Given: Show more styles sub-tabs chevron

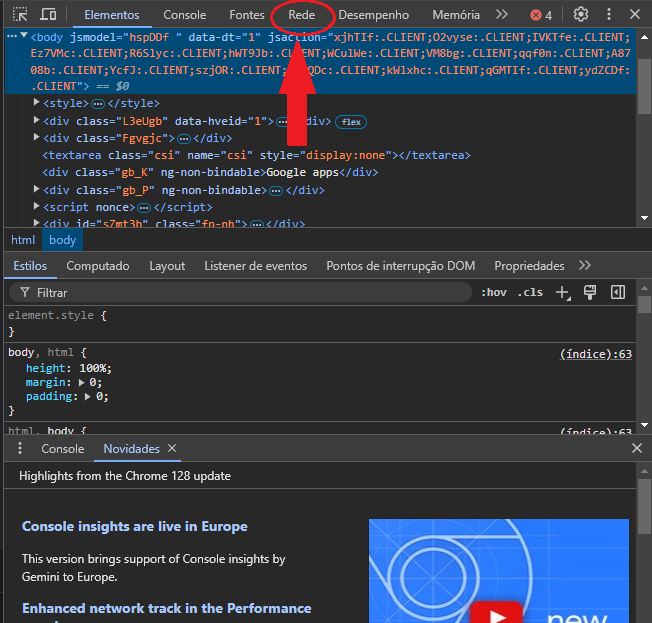Looking at the screenshot, I should (585, 265).
